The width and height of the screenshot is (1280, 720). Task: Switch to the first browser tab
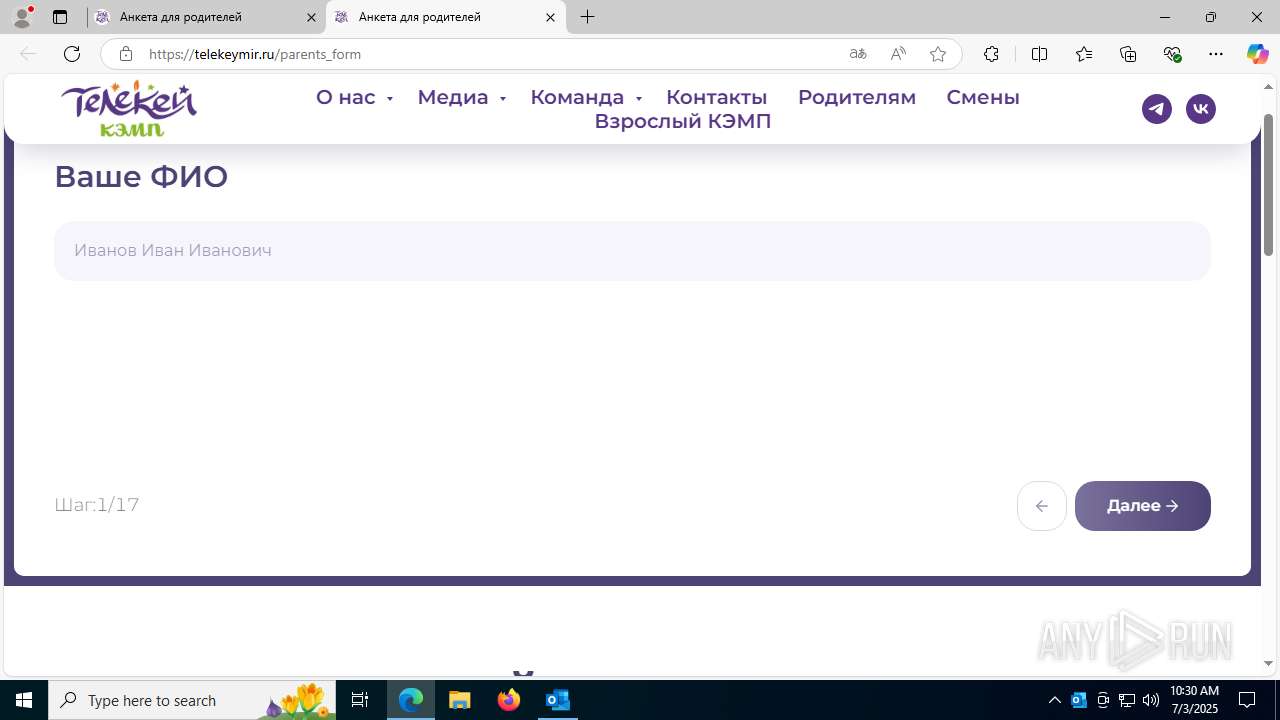pos(207,17)
